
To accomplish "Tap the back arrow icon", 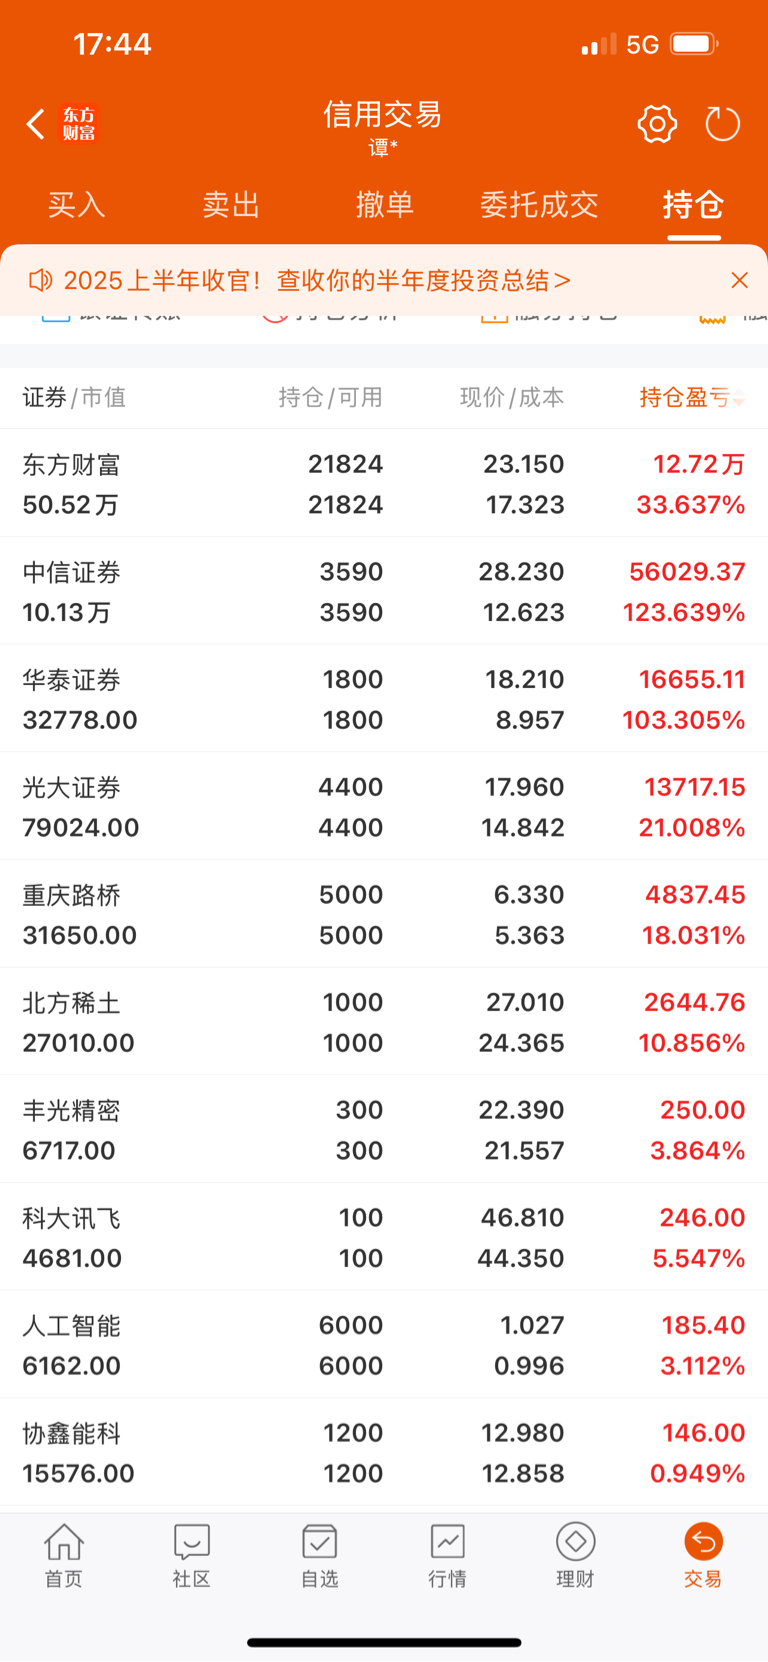I will coord(35,124).
